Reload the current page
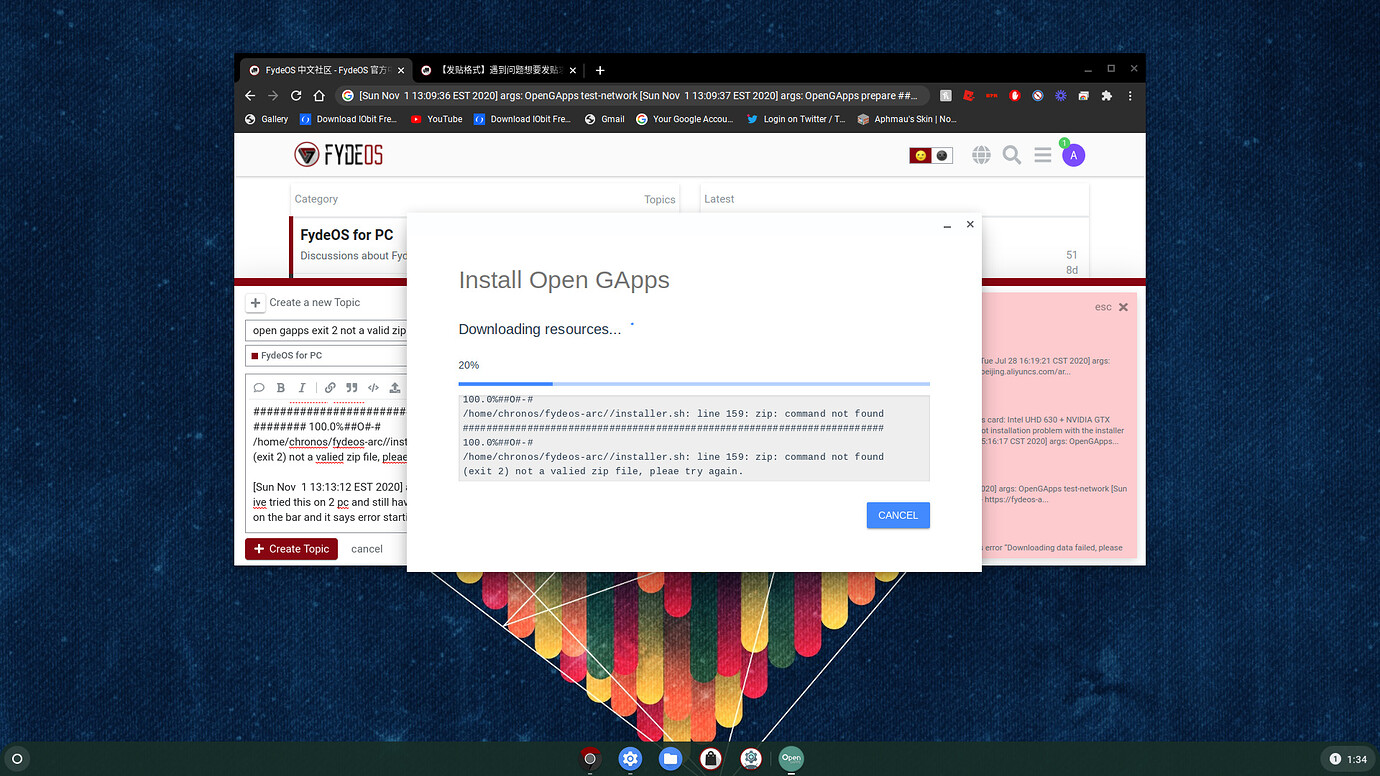This screenshot has height=776, width=1380. 296,96
